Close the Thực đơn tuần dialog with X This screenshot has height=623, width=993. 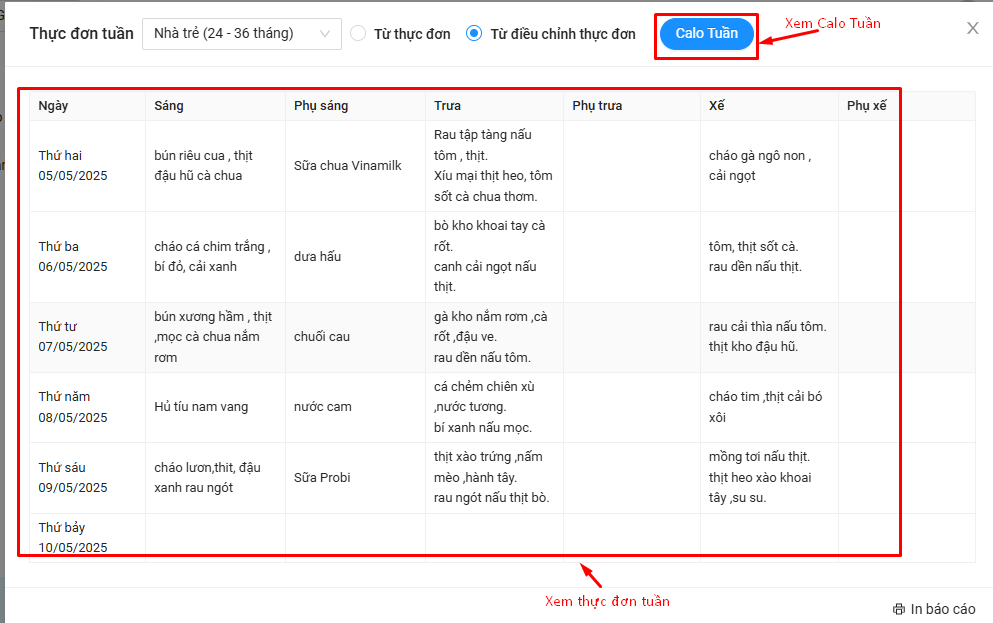tap(972, 29)
